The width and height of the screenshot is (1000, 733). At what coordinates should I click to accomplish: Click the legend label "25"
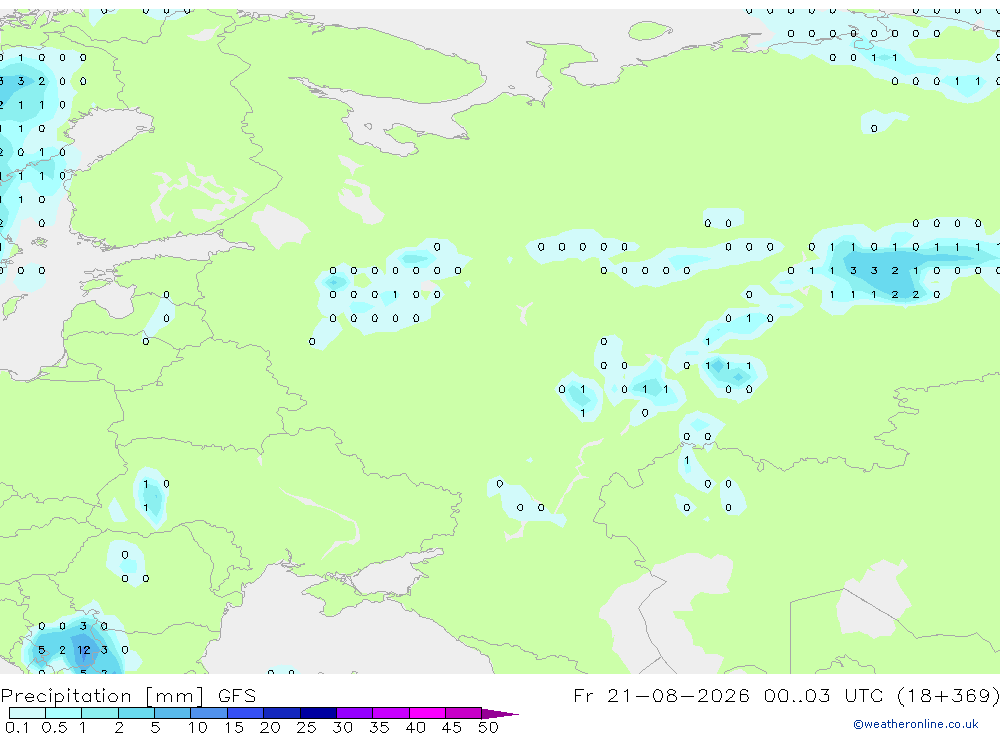[306, 727]
